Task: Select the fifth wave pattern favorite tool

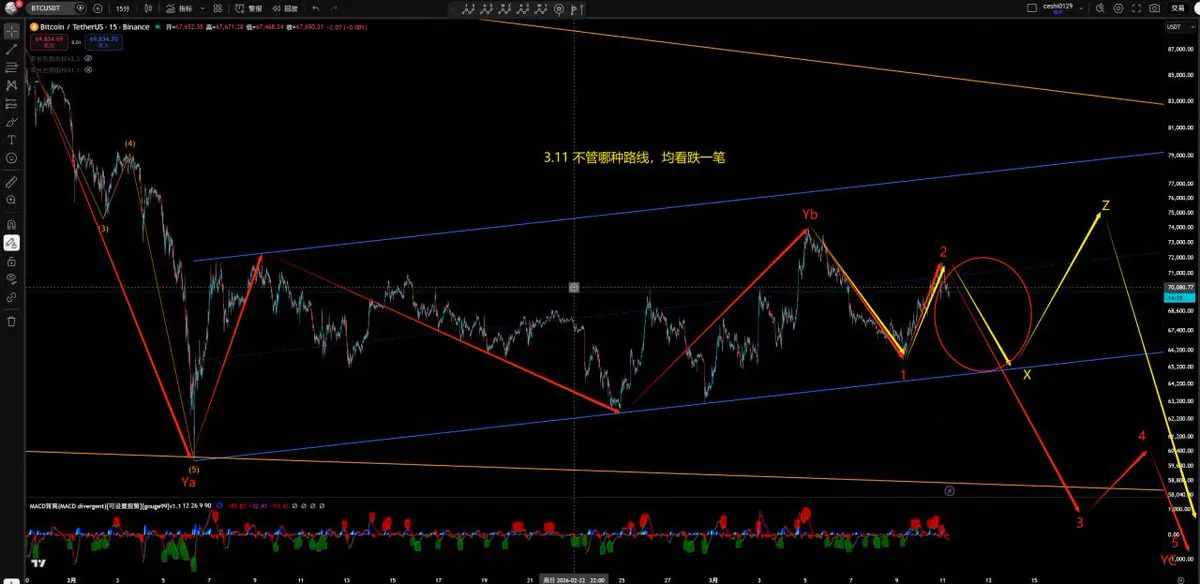Action: 541,8
